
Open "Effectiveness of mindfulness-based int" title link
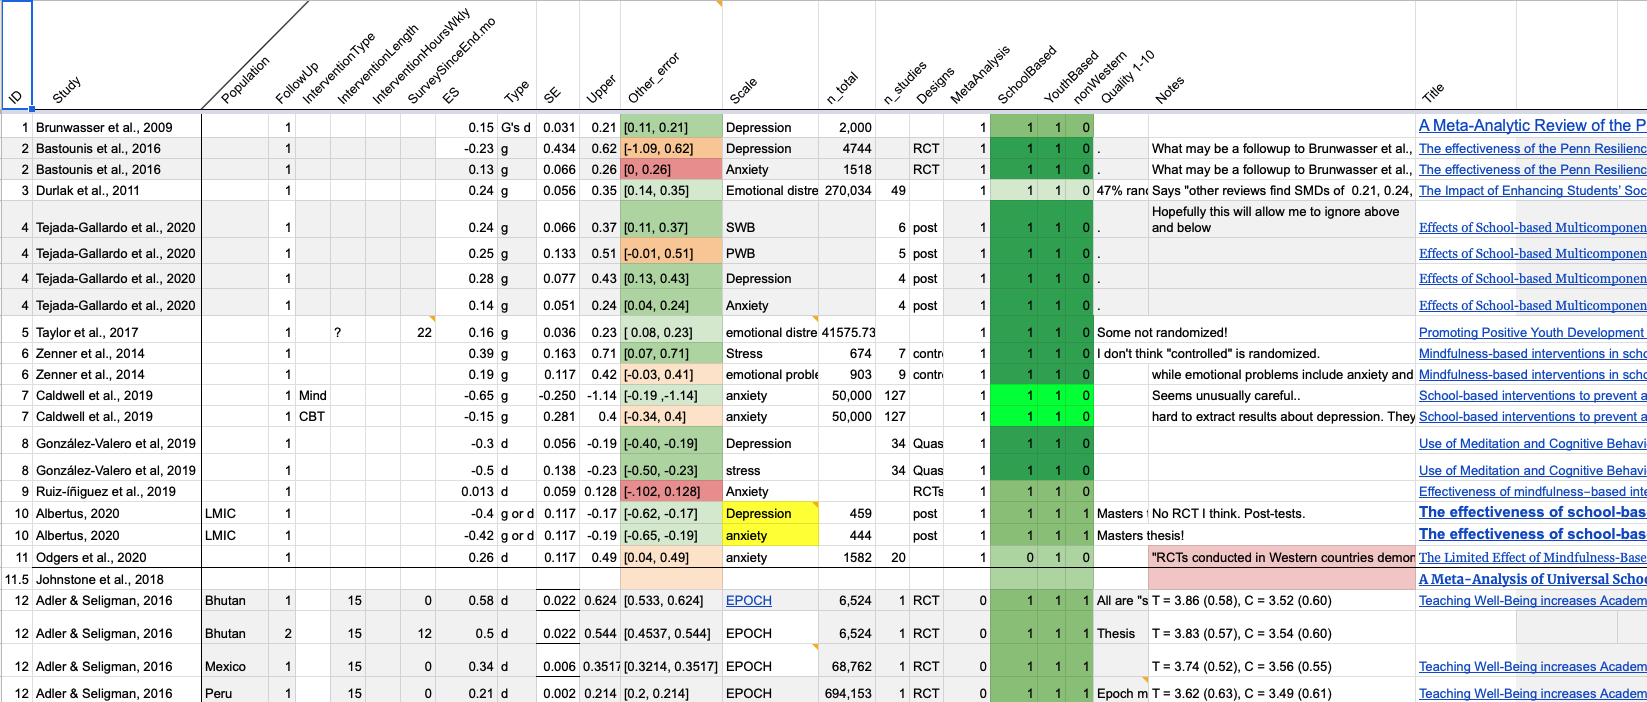pos(1530,491)
